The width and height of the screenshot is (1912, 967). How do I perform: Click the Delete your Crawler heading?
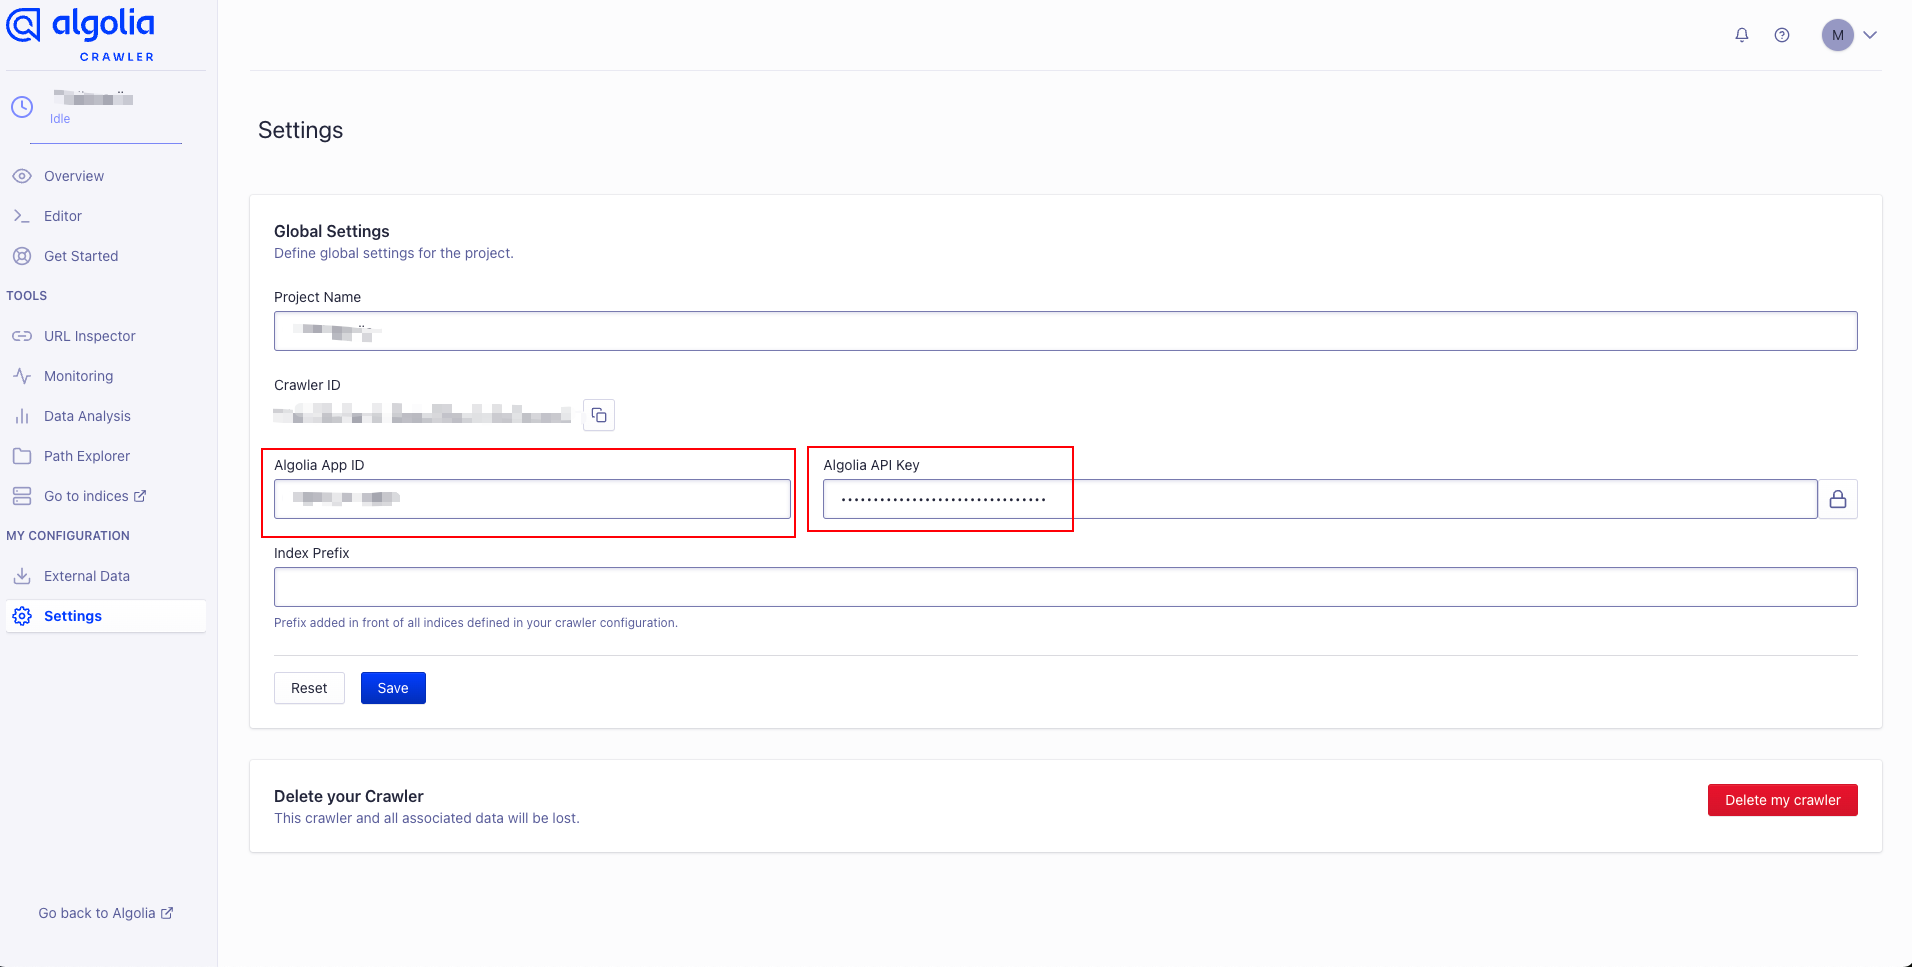[349, 796]
